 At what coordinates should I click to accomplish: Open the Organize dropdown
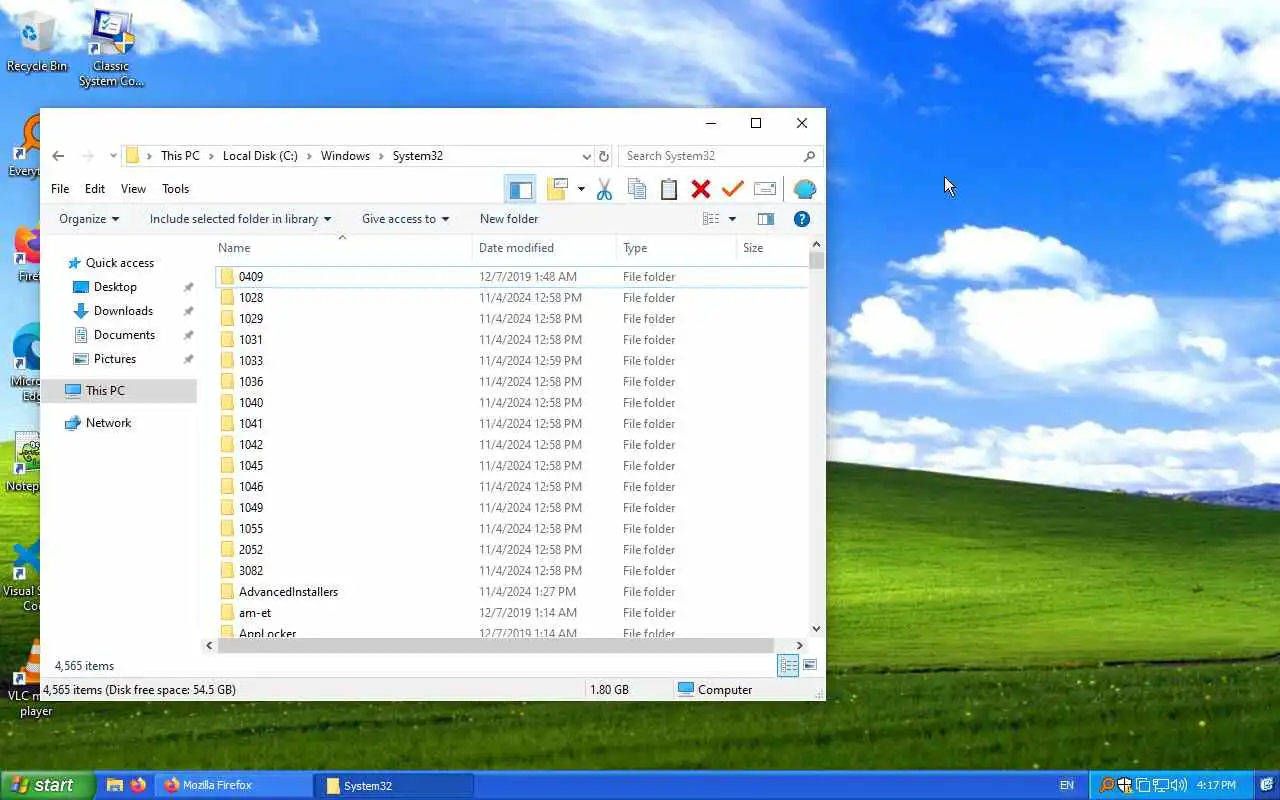point(89,219)
